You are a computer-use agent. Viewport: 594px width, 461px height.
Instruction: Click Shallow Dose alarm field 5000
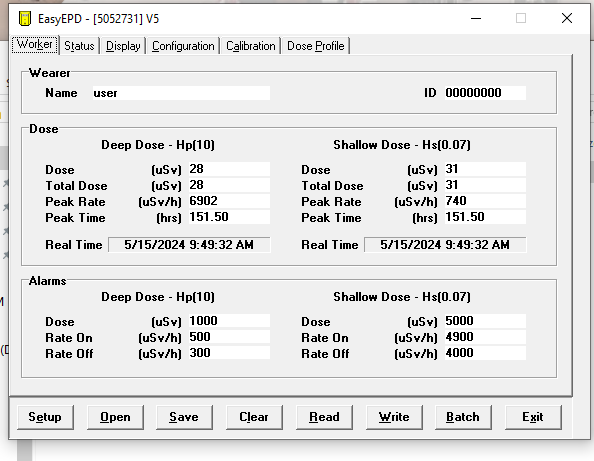click(x=485, y=321)
